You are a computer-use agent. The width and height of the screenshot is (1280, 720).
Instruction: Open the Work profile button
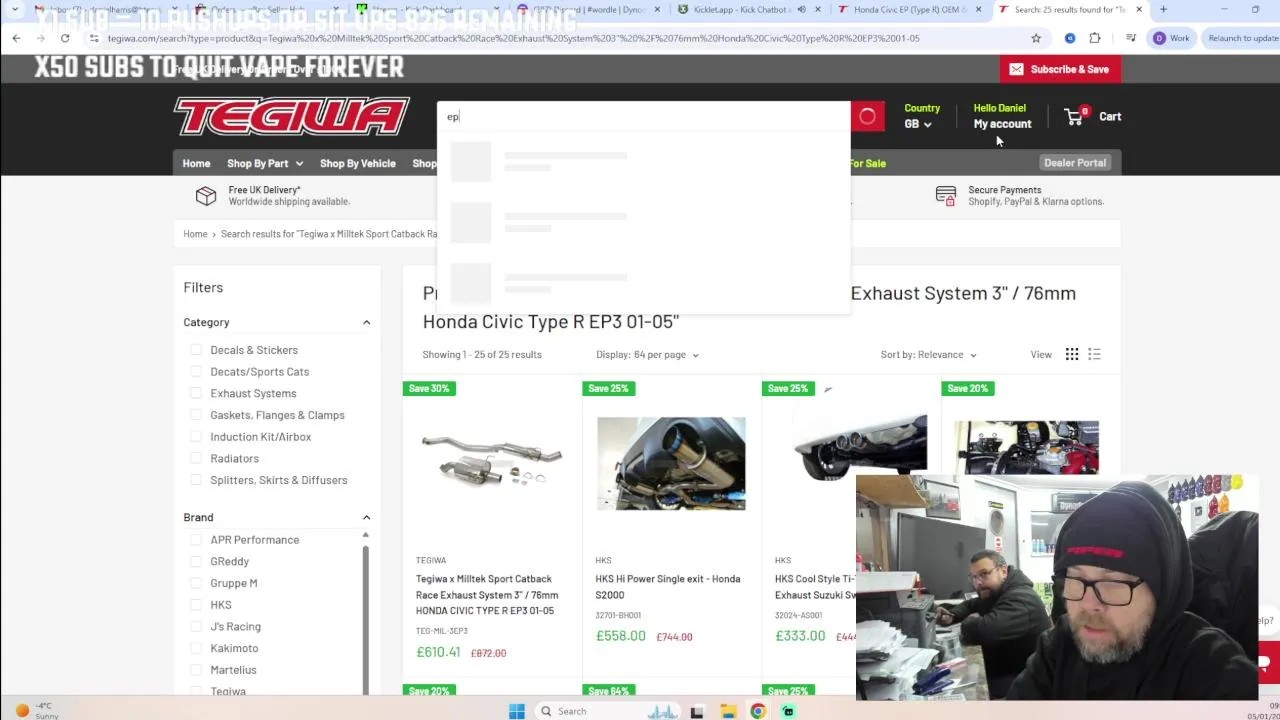(1172, 38)
